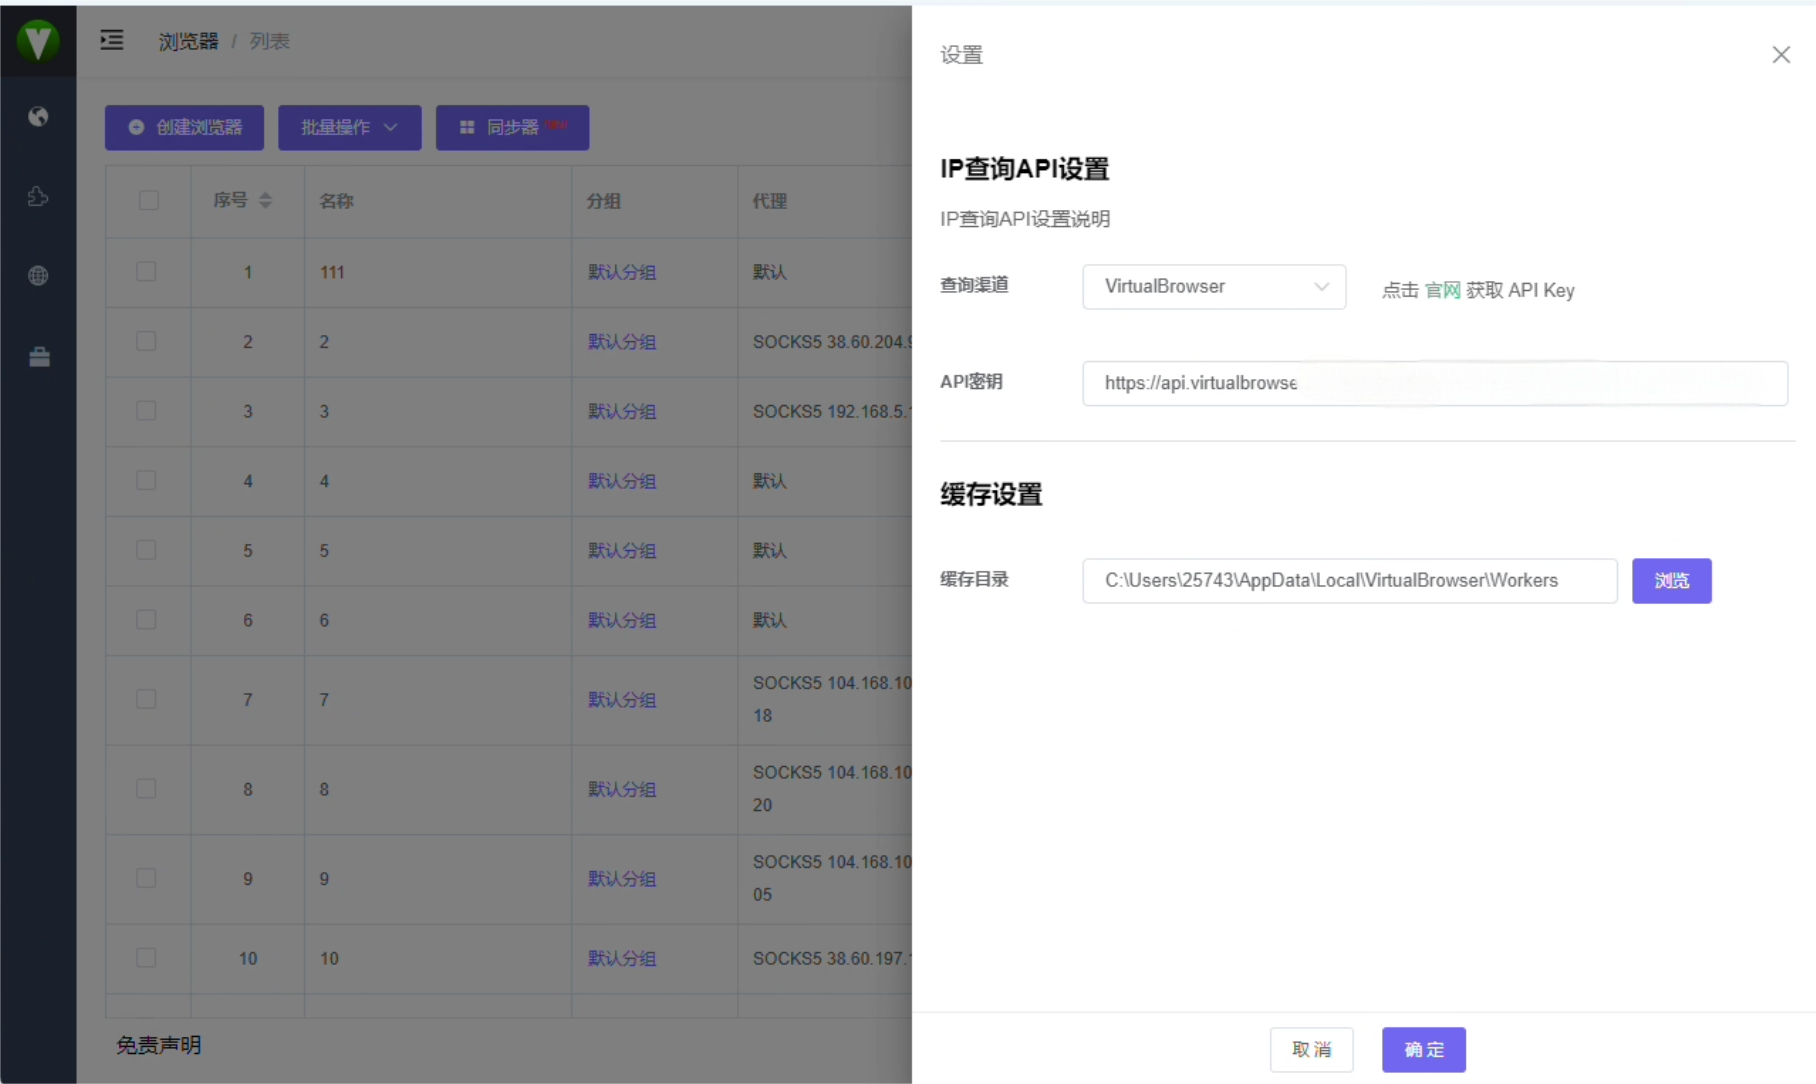
Task: Expand the 查询渠道 VirtualBrowser dropdown
Action: tap(1213, 287)
